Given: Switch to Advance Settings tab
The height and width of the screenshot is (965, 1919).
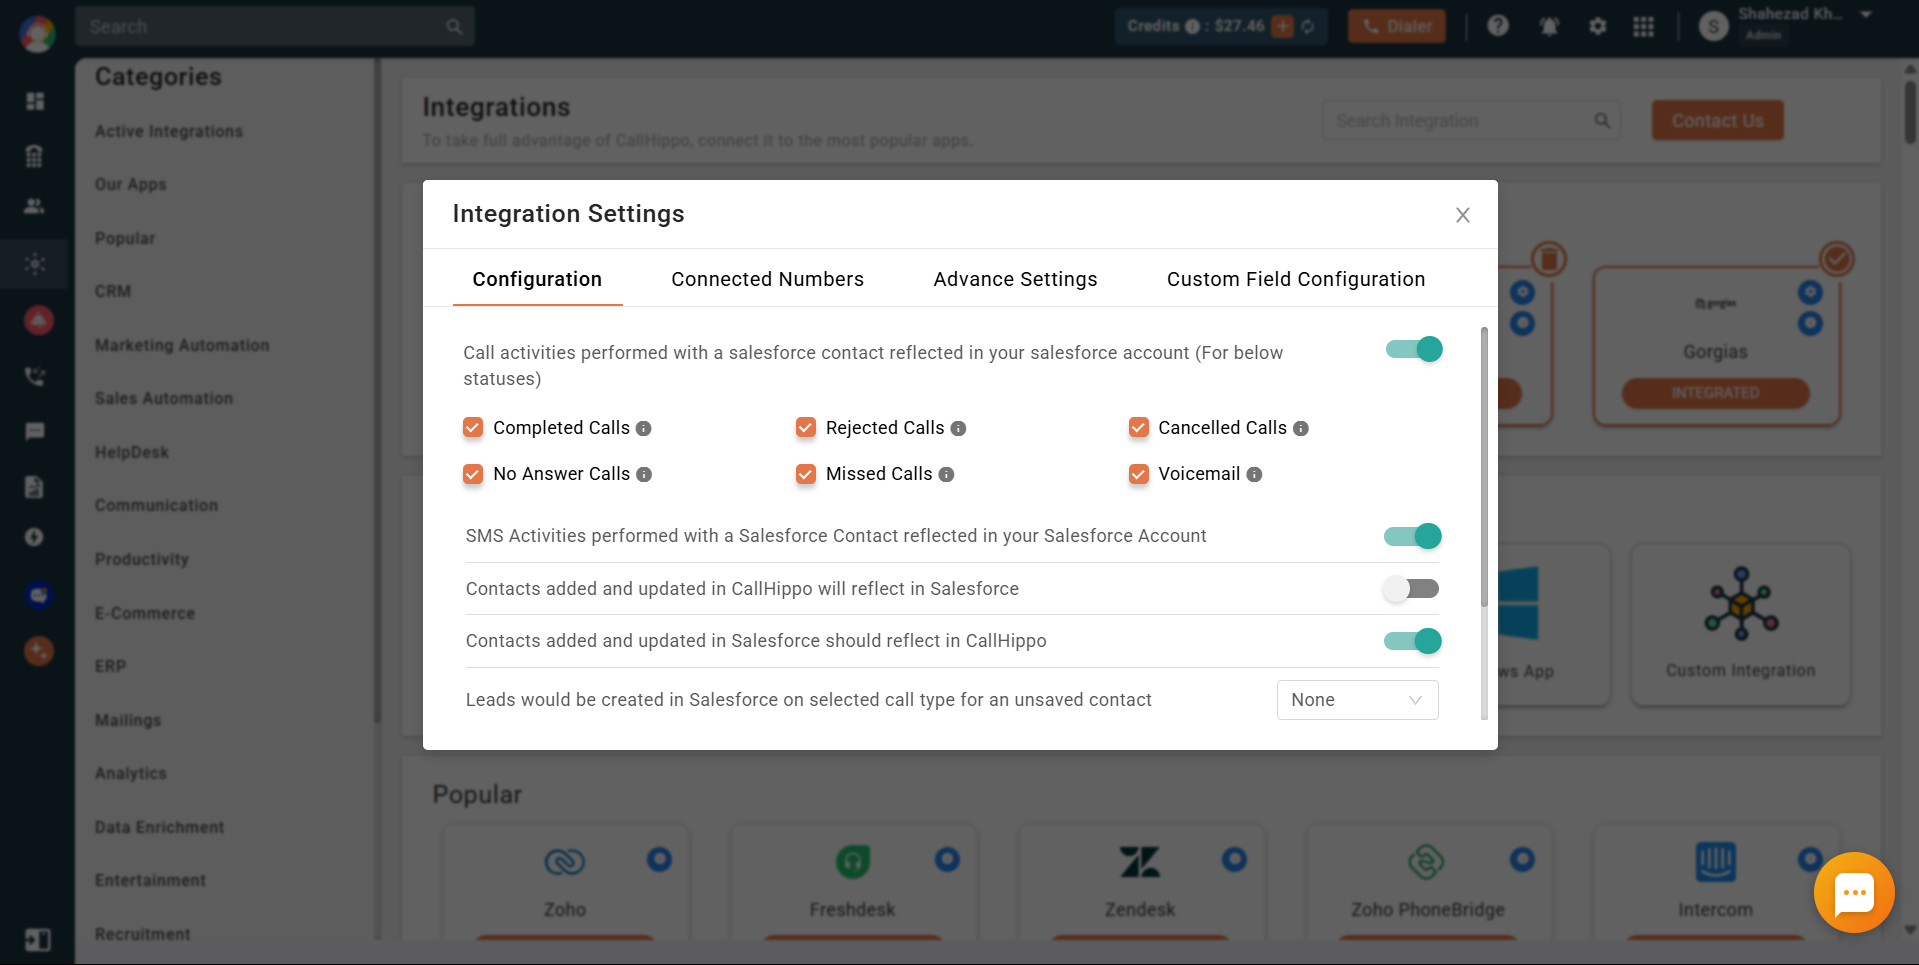Looking at the screenshot, I should pyautogui.click(x=1015, y=279).
